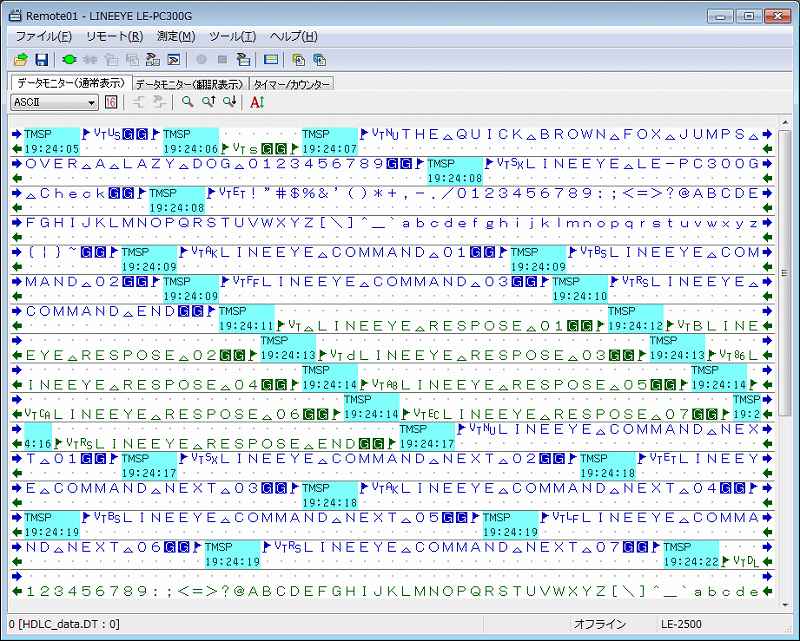800x641 pixels.
Task: Open the ASCII code dropdown
Action: [91, 101]
